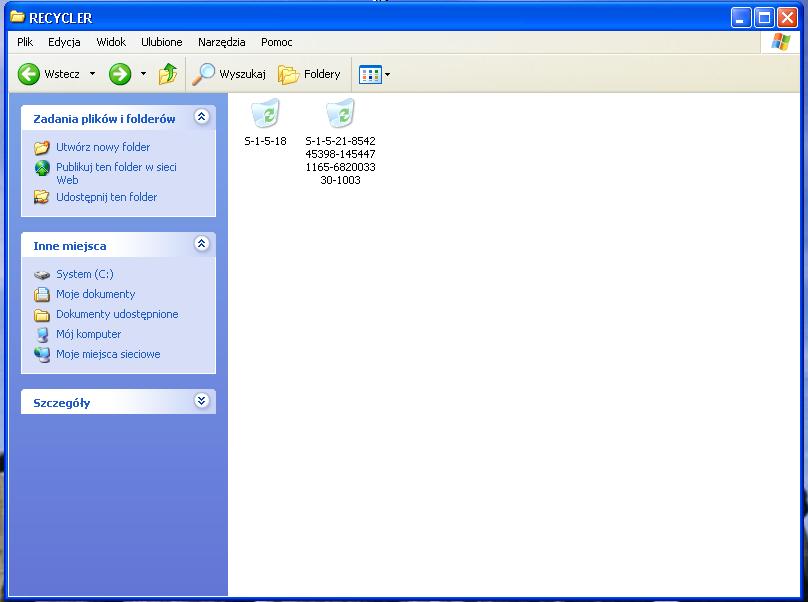Open the Wstecz history dropdown arrow
Screen dimensions: 808x602
pyautogui.click(x=92, y=74)
